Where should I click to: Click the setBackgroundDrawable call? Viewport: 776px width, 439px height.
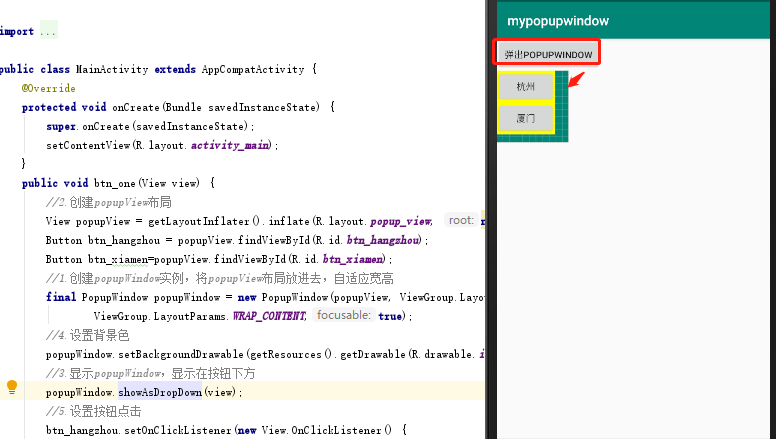[x=181, y=354]
